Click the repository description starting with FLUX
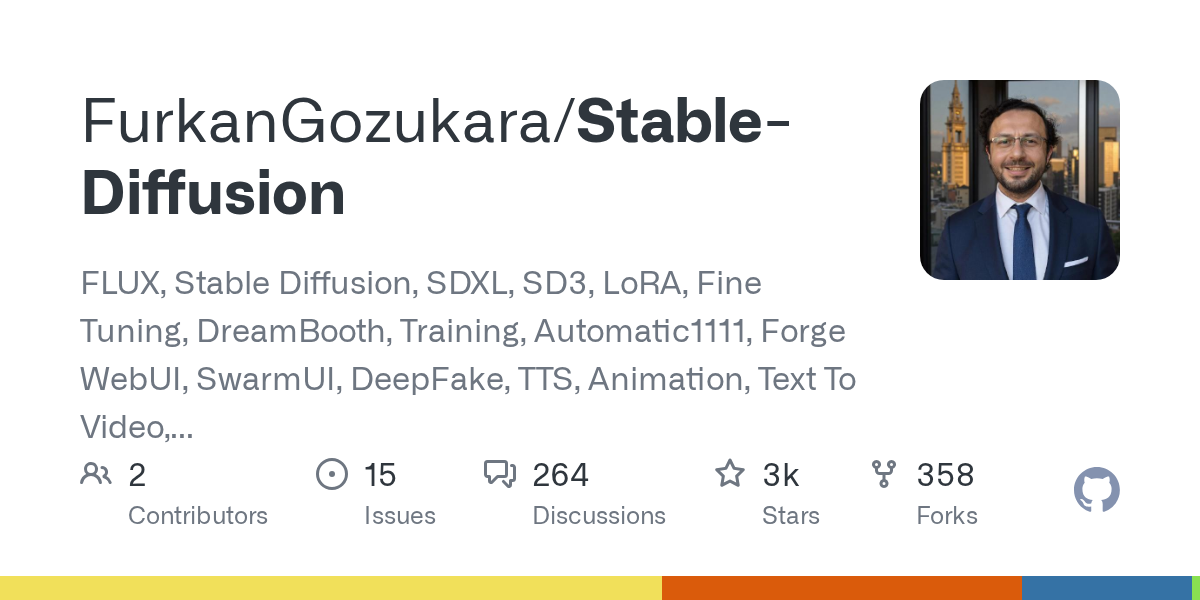The image size is (1200, 600). click(x=465, y=355)
